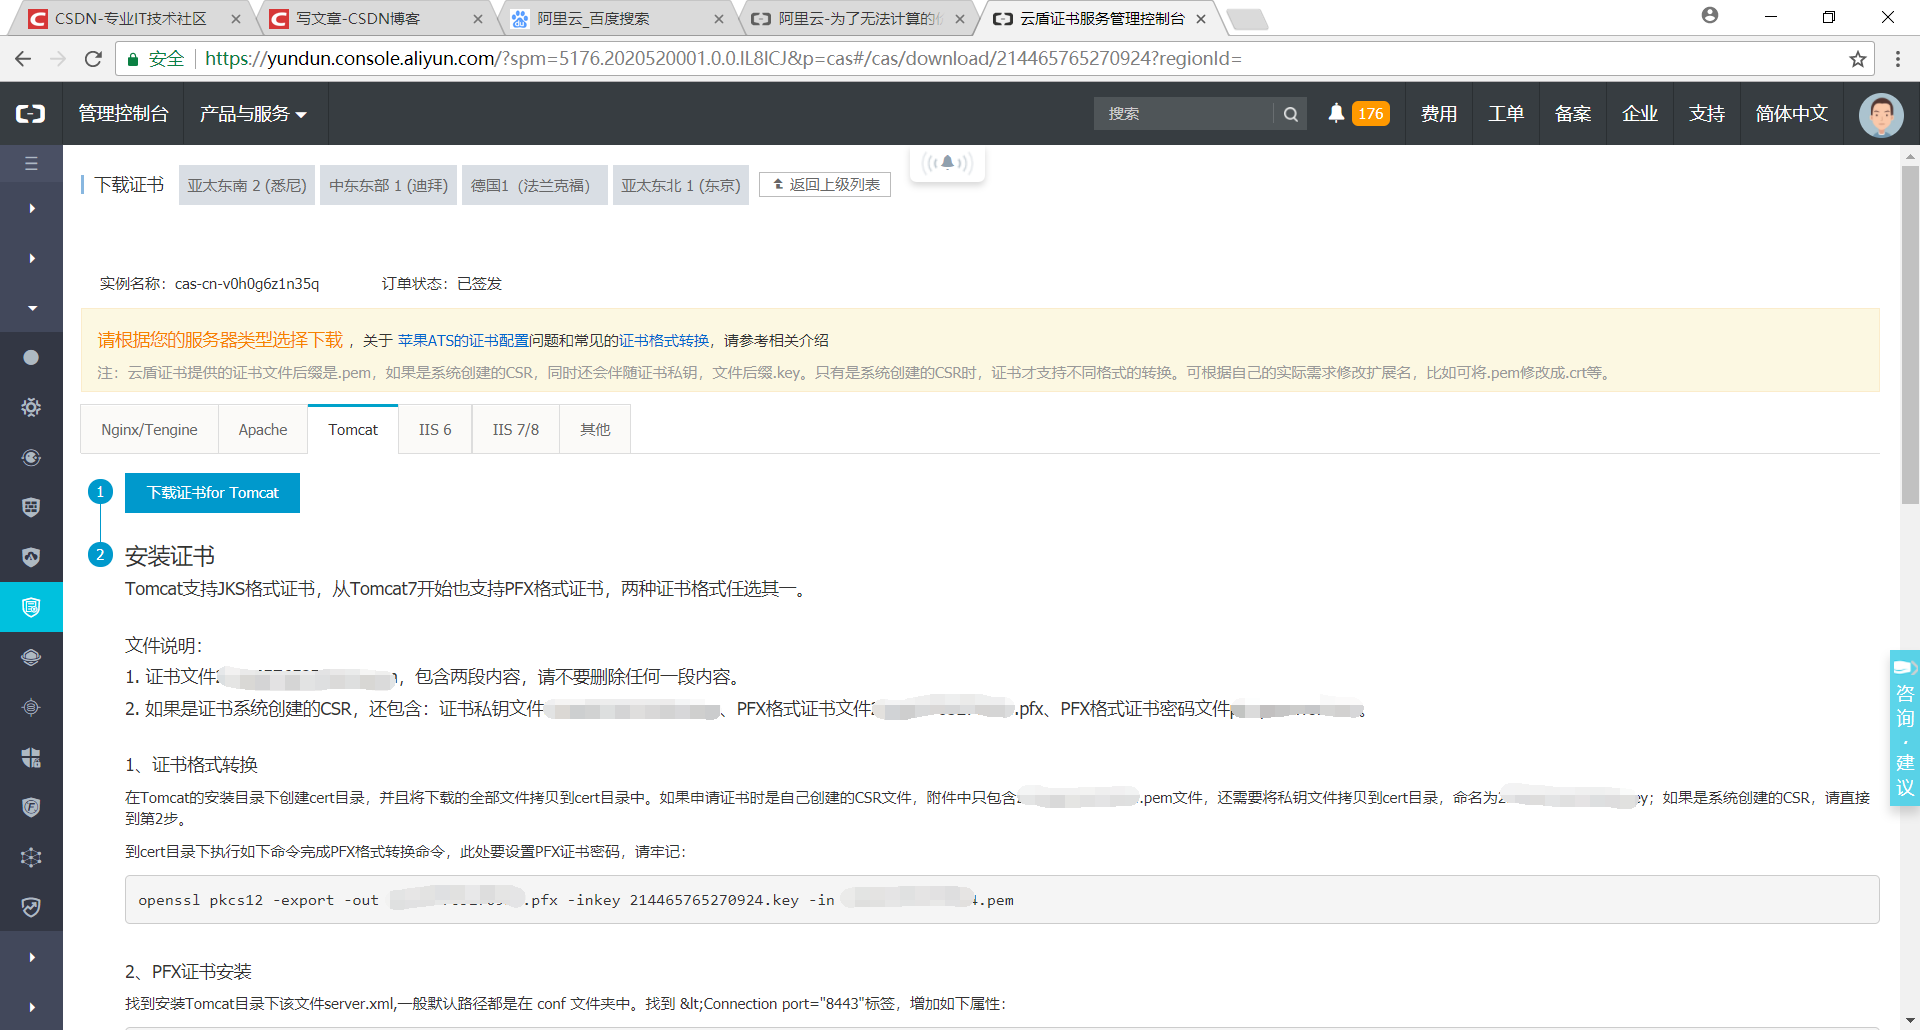Click the 176 notification count badge
The height and width of the screenshot is (1030, 1920).
tap(1371, 114)
